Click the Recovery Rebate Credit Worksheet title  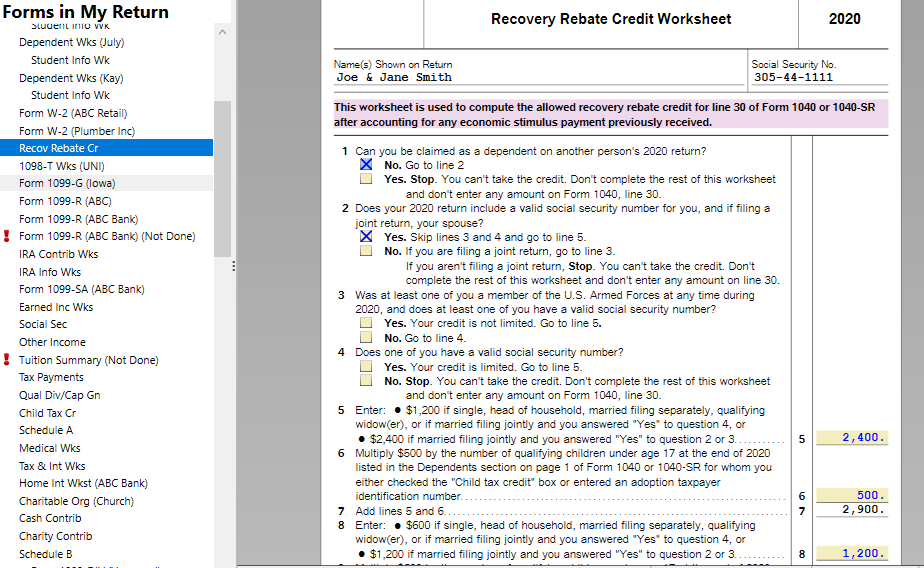tap(611, 19)
